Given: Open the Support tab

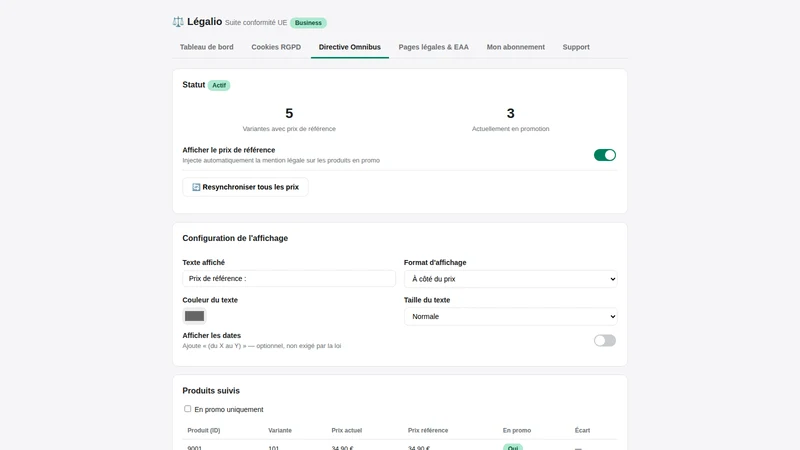Looking at the screenshot, I should point(576,47).
